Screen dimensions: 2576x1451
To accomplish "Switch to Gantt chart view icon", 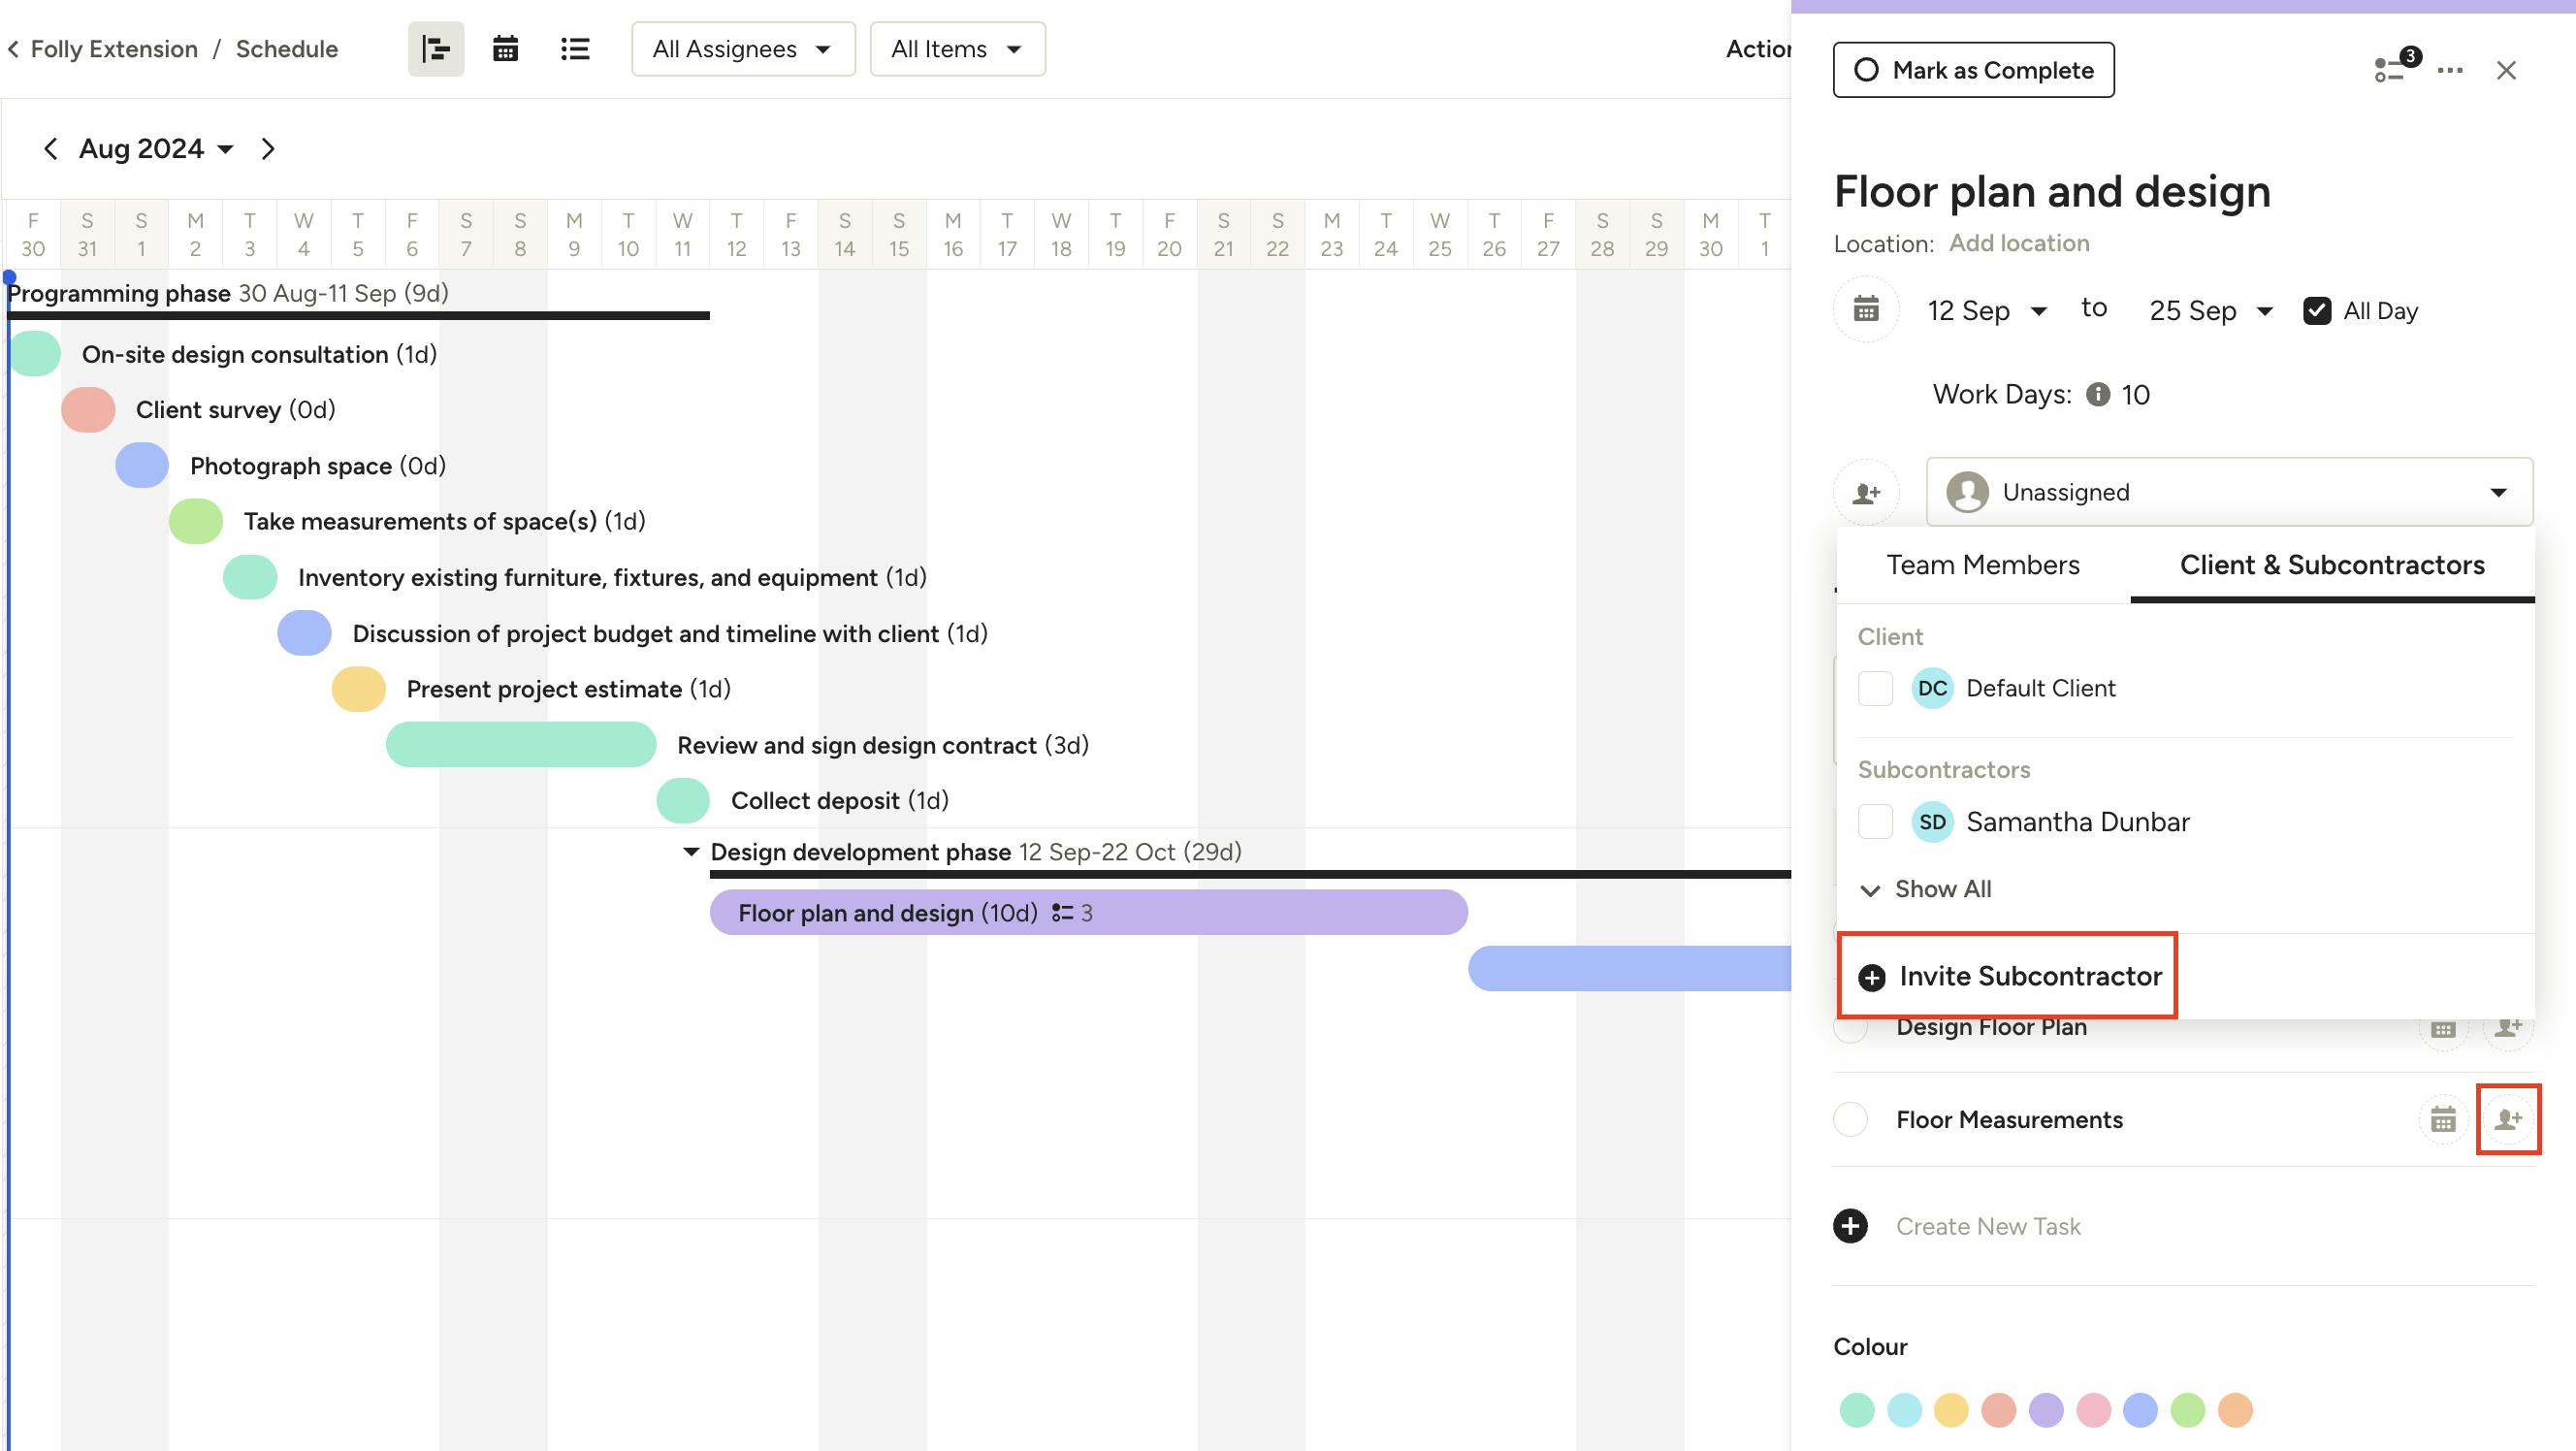I will pos(436,49).
